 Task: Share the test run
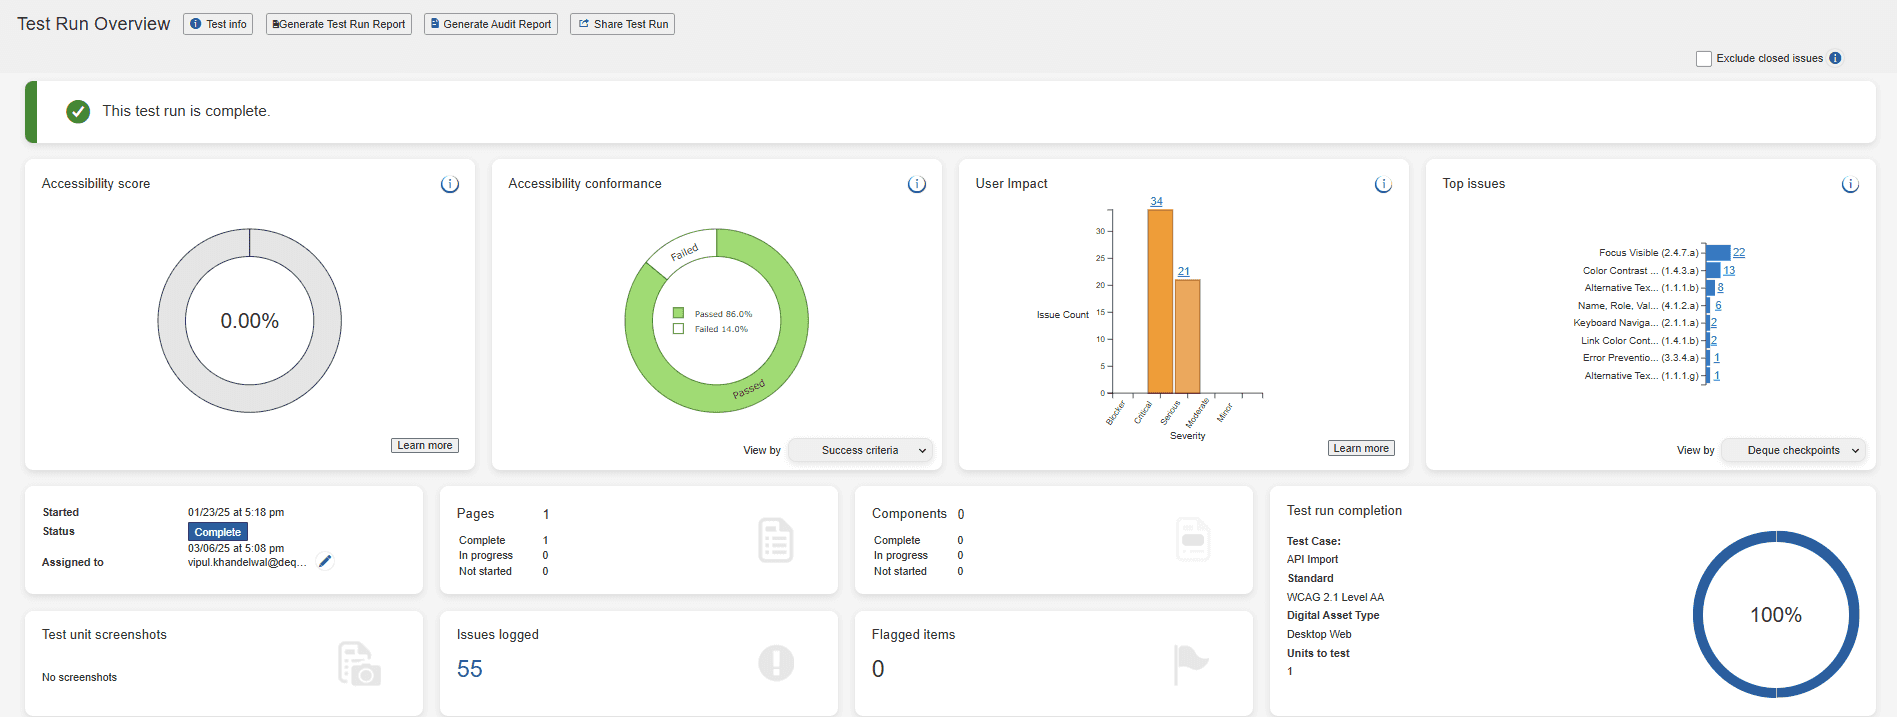point(622,24)
